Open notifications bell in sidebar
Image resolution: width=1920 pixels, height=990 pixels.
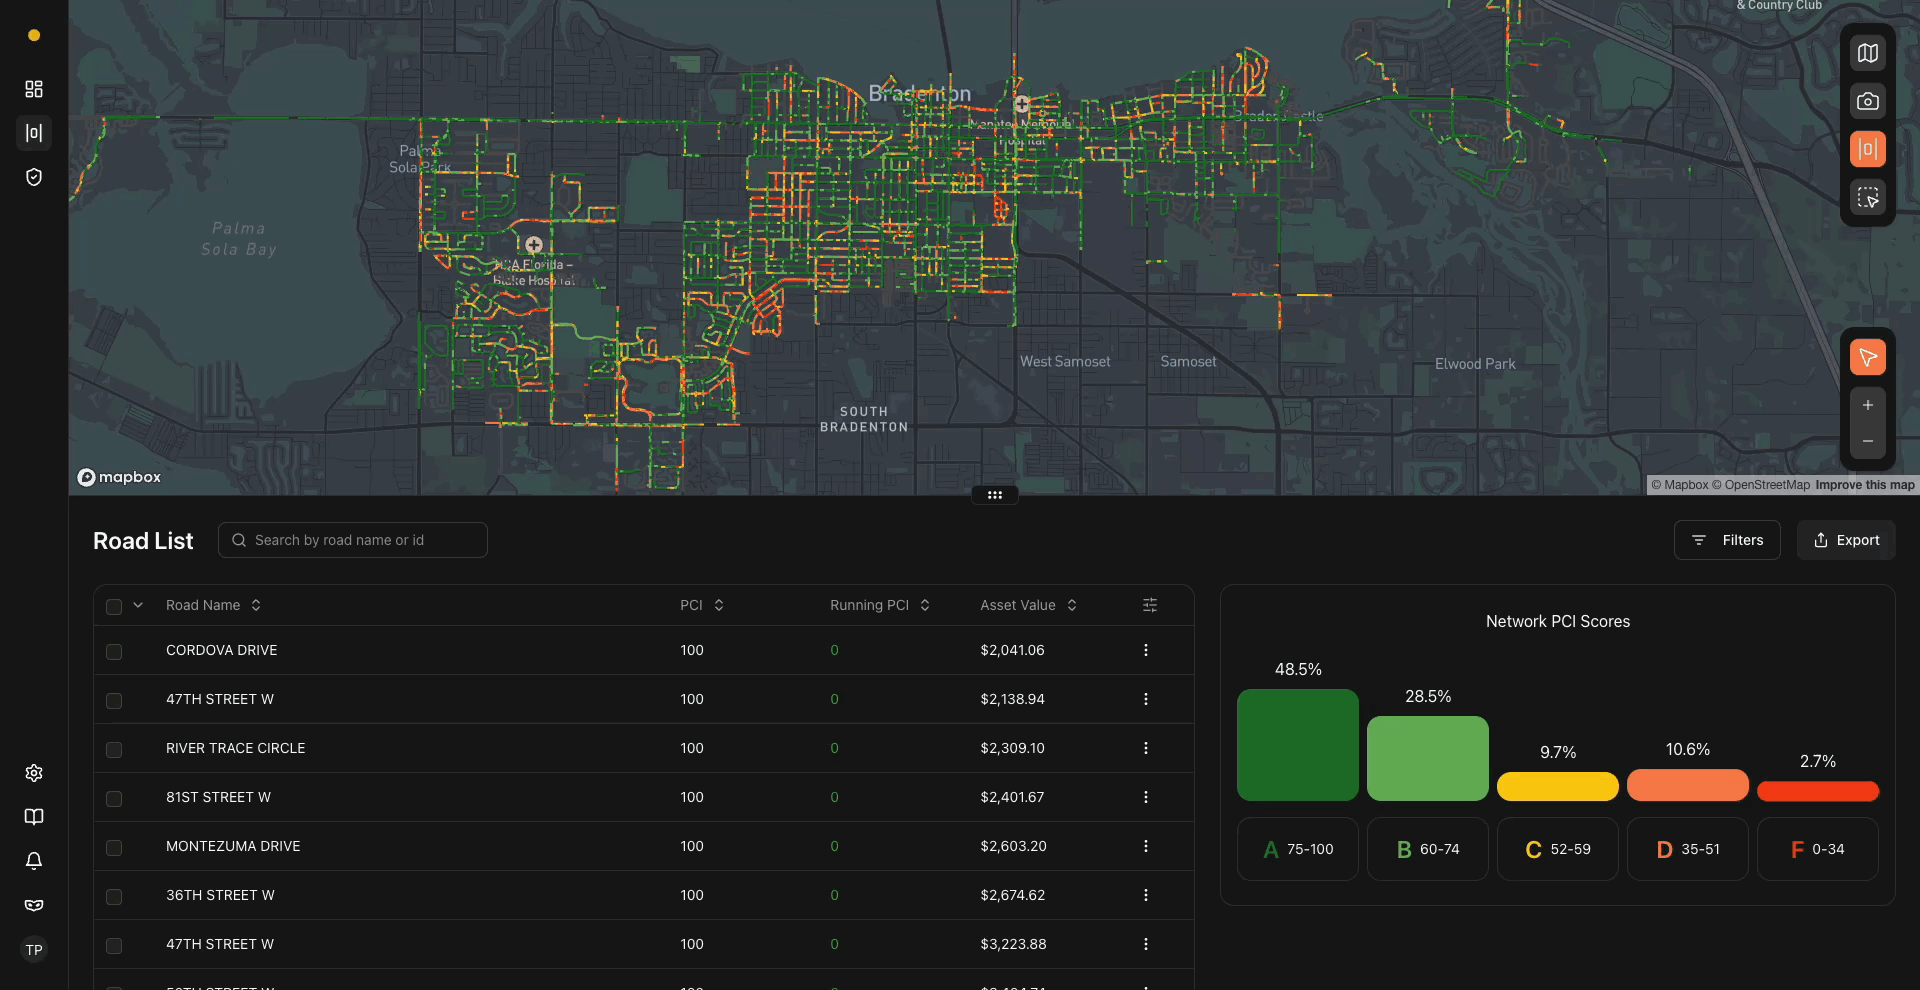click(34, 861)
